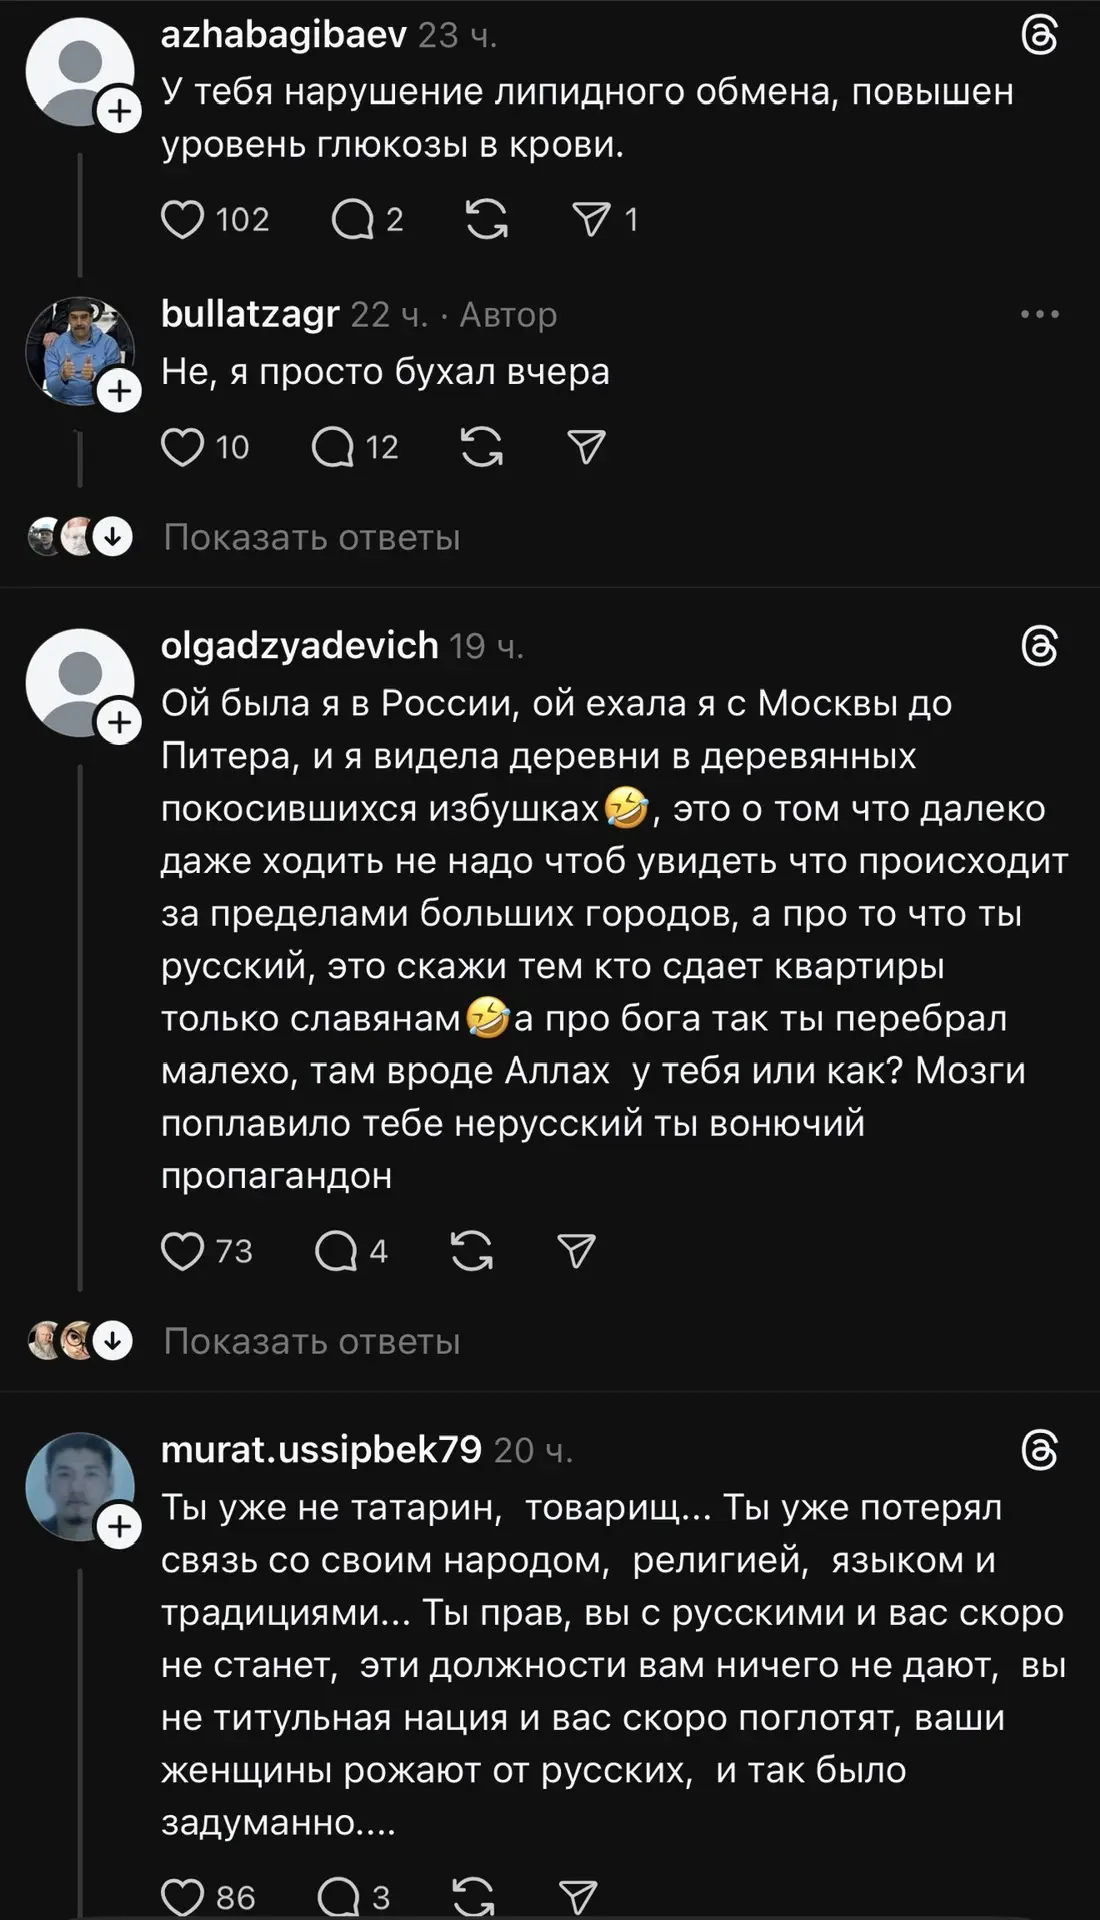Open three-dot menu on bullatzagr's reply

pos(1039,314)
